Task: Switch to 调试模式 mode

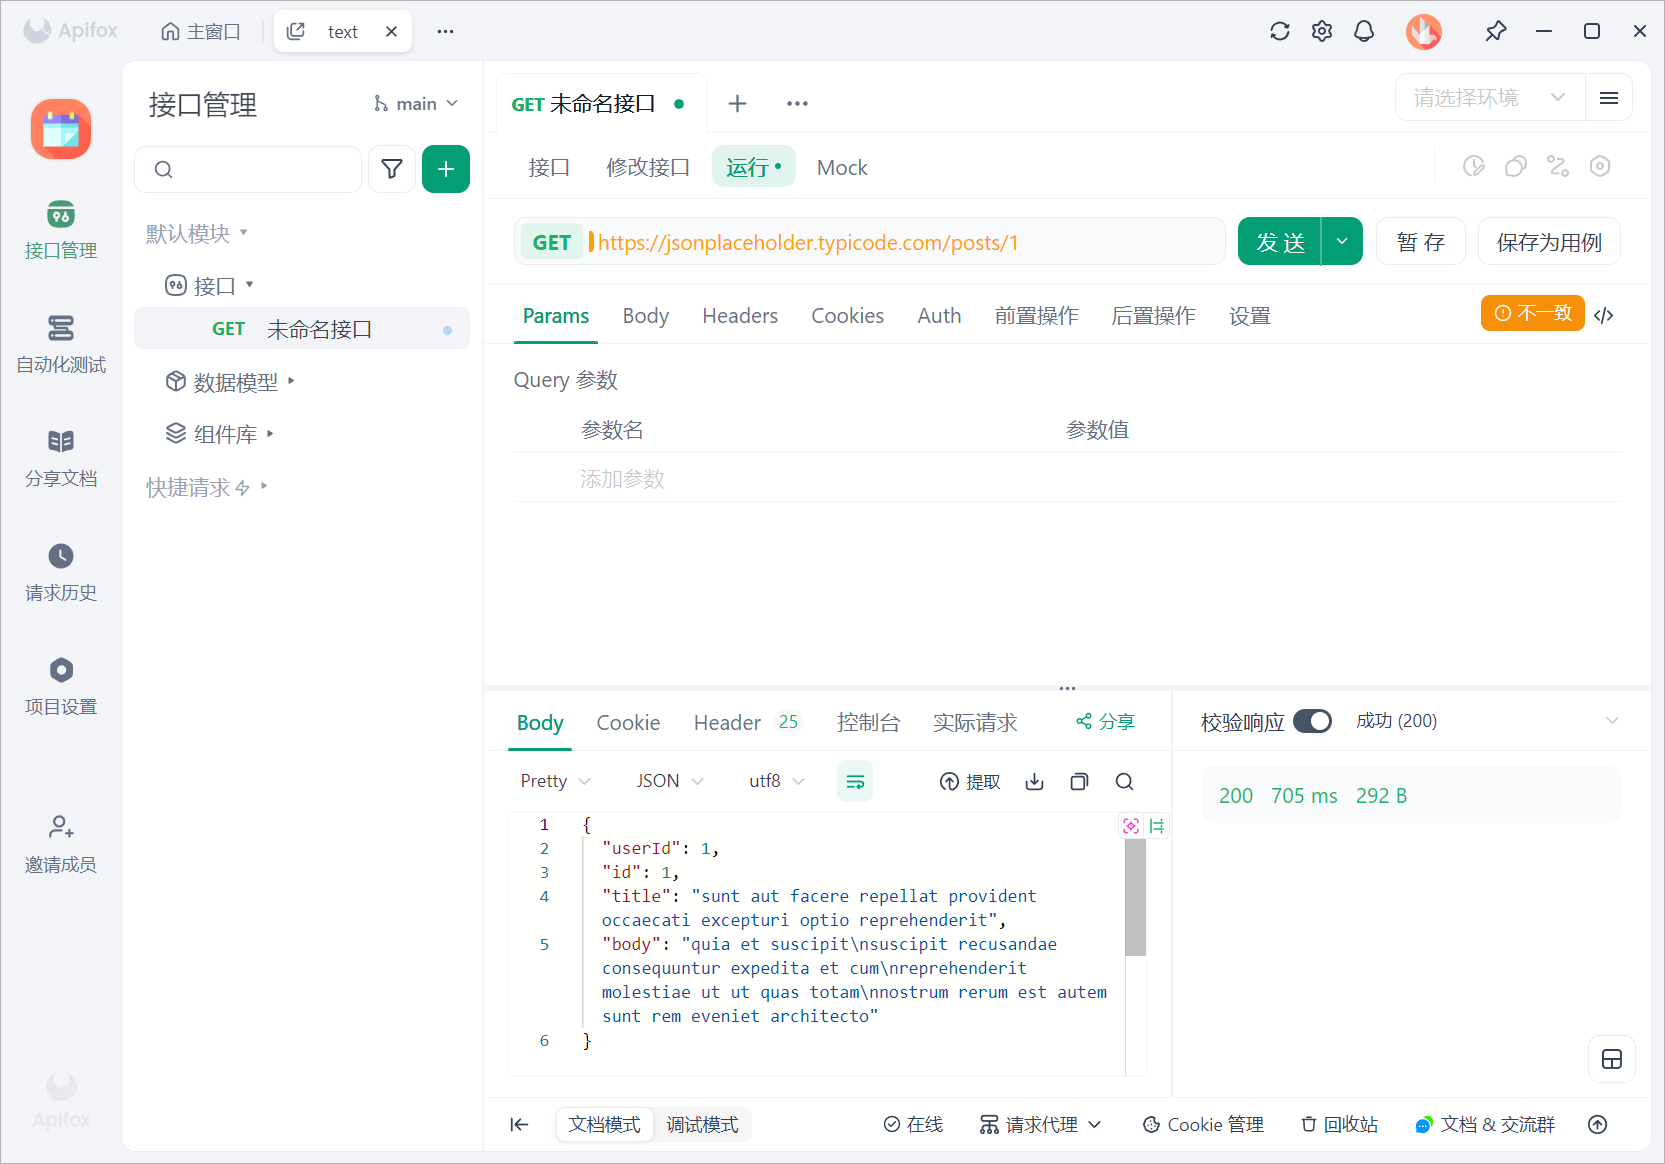Action: (702, 1124)
